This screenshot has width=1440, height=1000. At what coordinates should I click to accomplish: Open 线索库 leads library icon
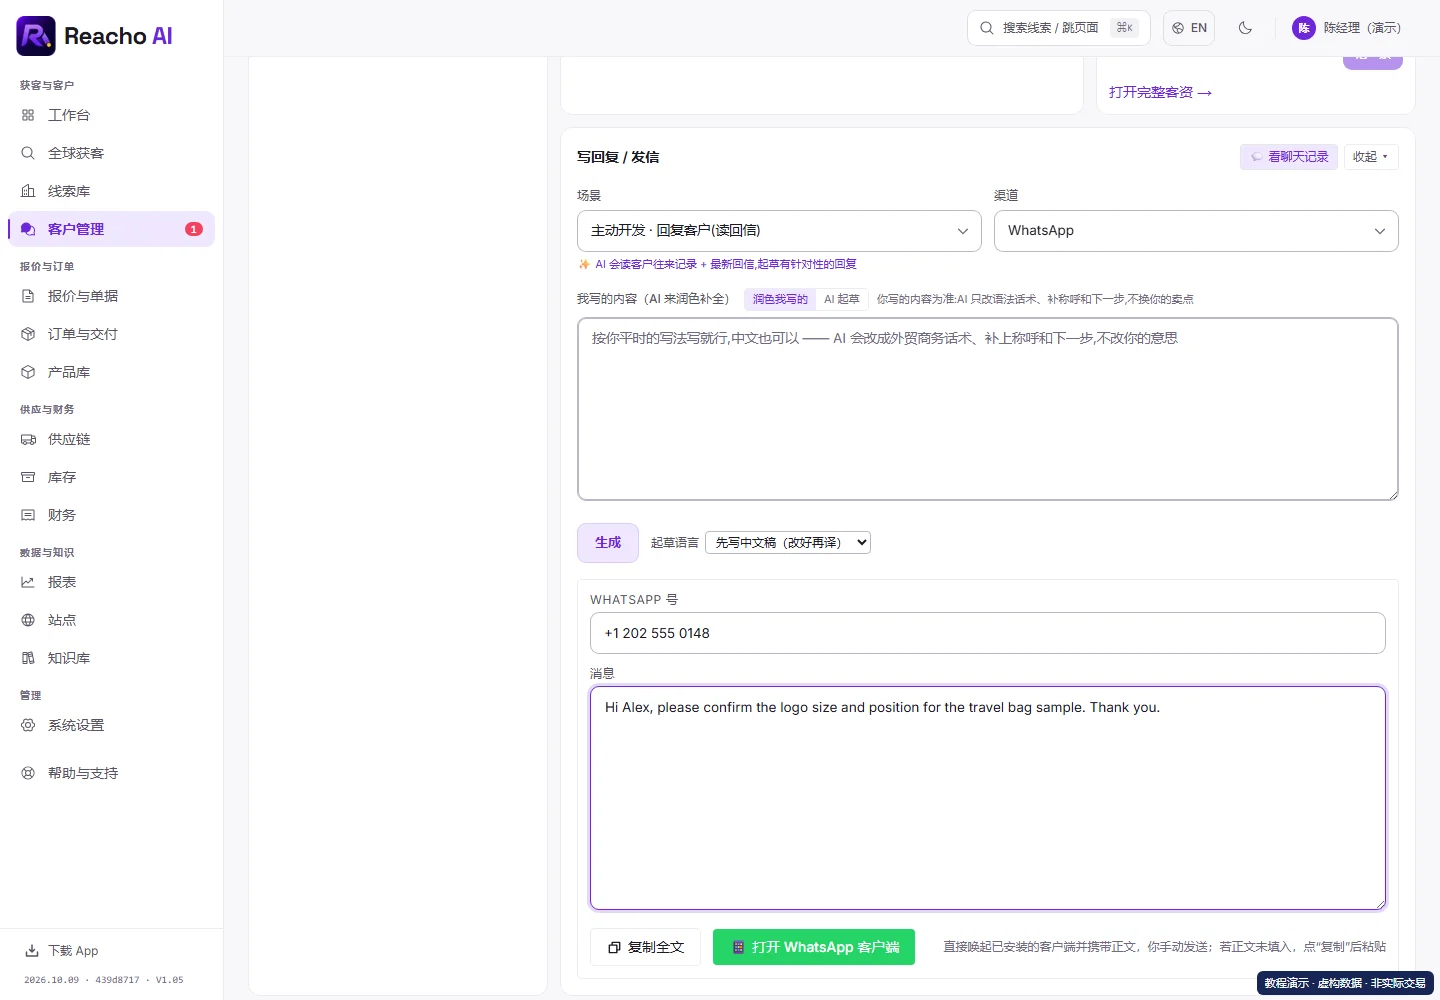pos(28,191)
